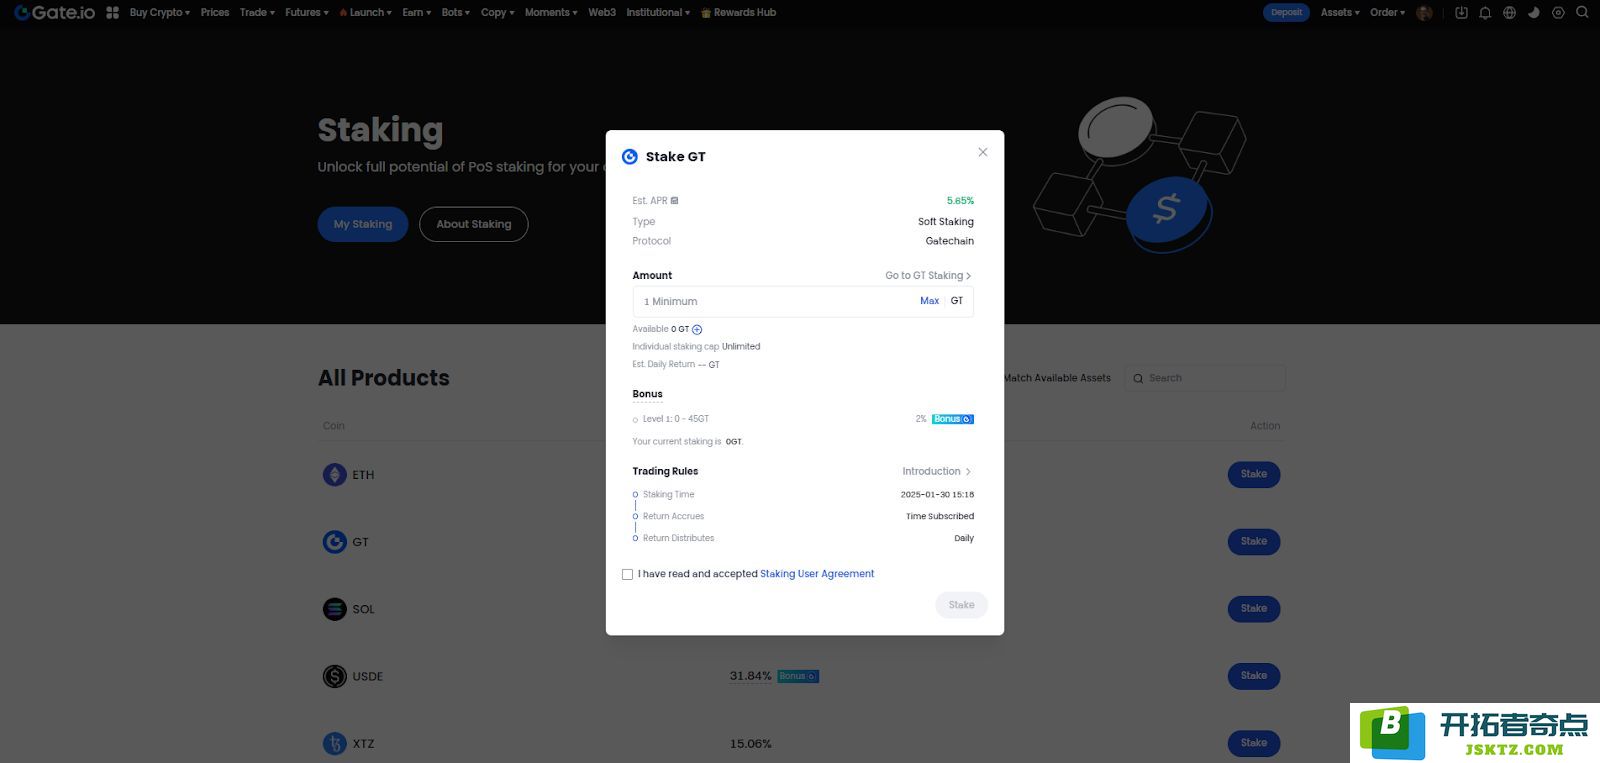Click the GT logo in dialog title
The image size is (1600, 763).
[630, 157]
